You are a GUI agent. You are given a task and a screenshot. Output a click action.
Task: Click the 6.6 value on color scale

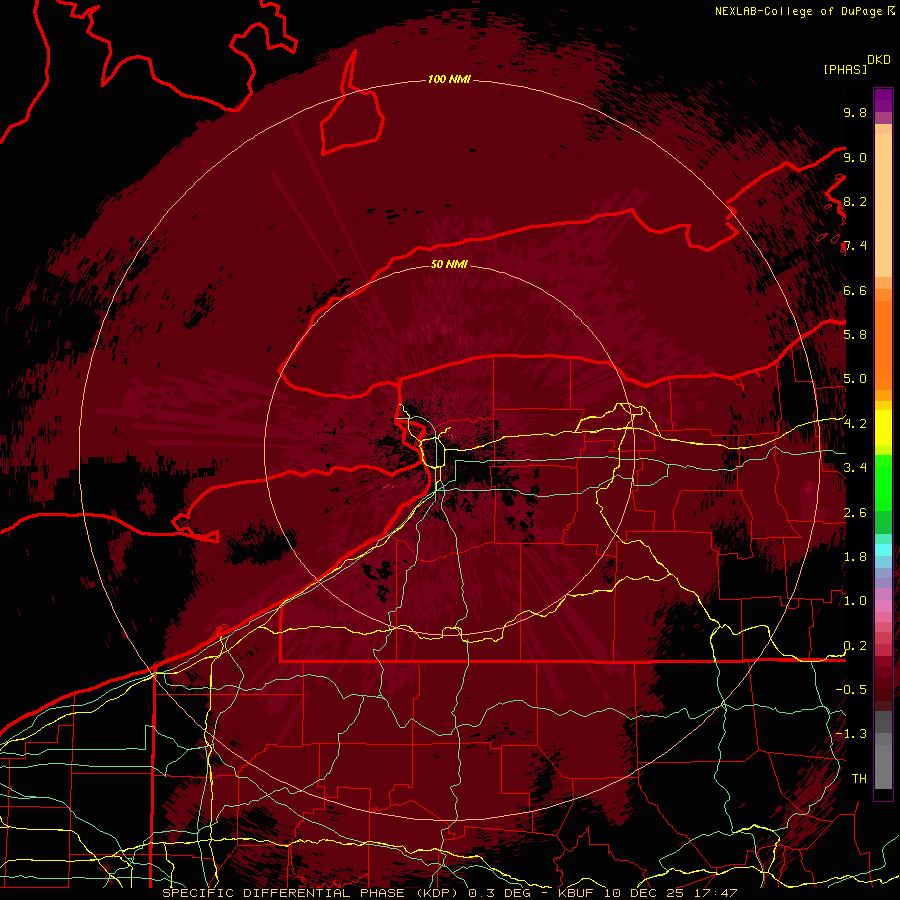pos(855,290)
